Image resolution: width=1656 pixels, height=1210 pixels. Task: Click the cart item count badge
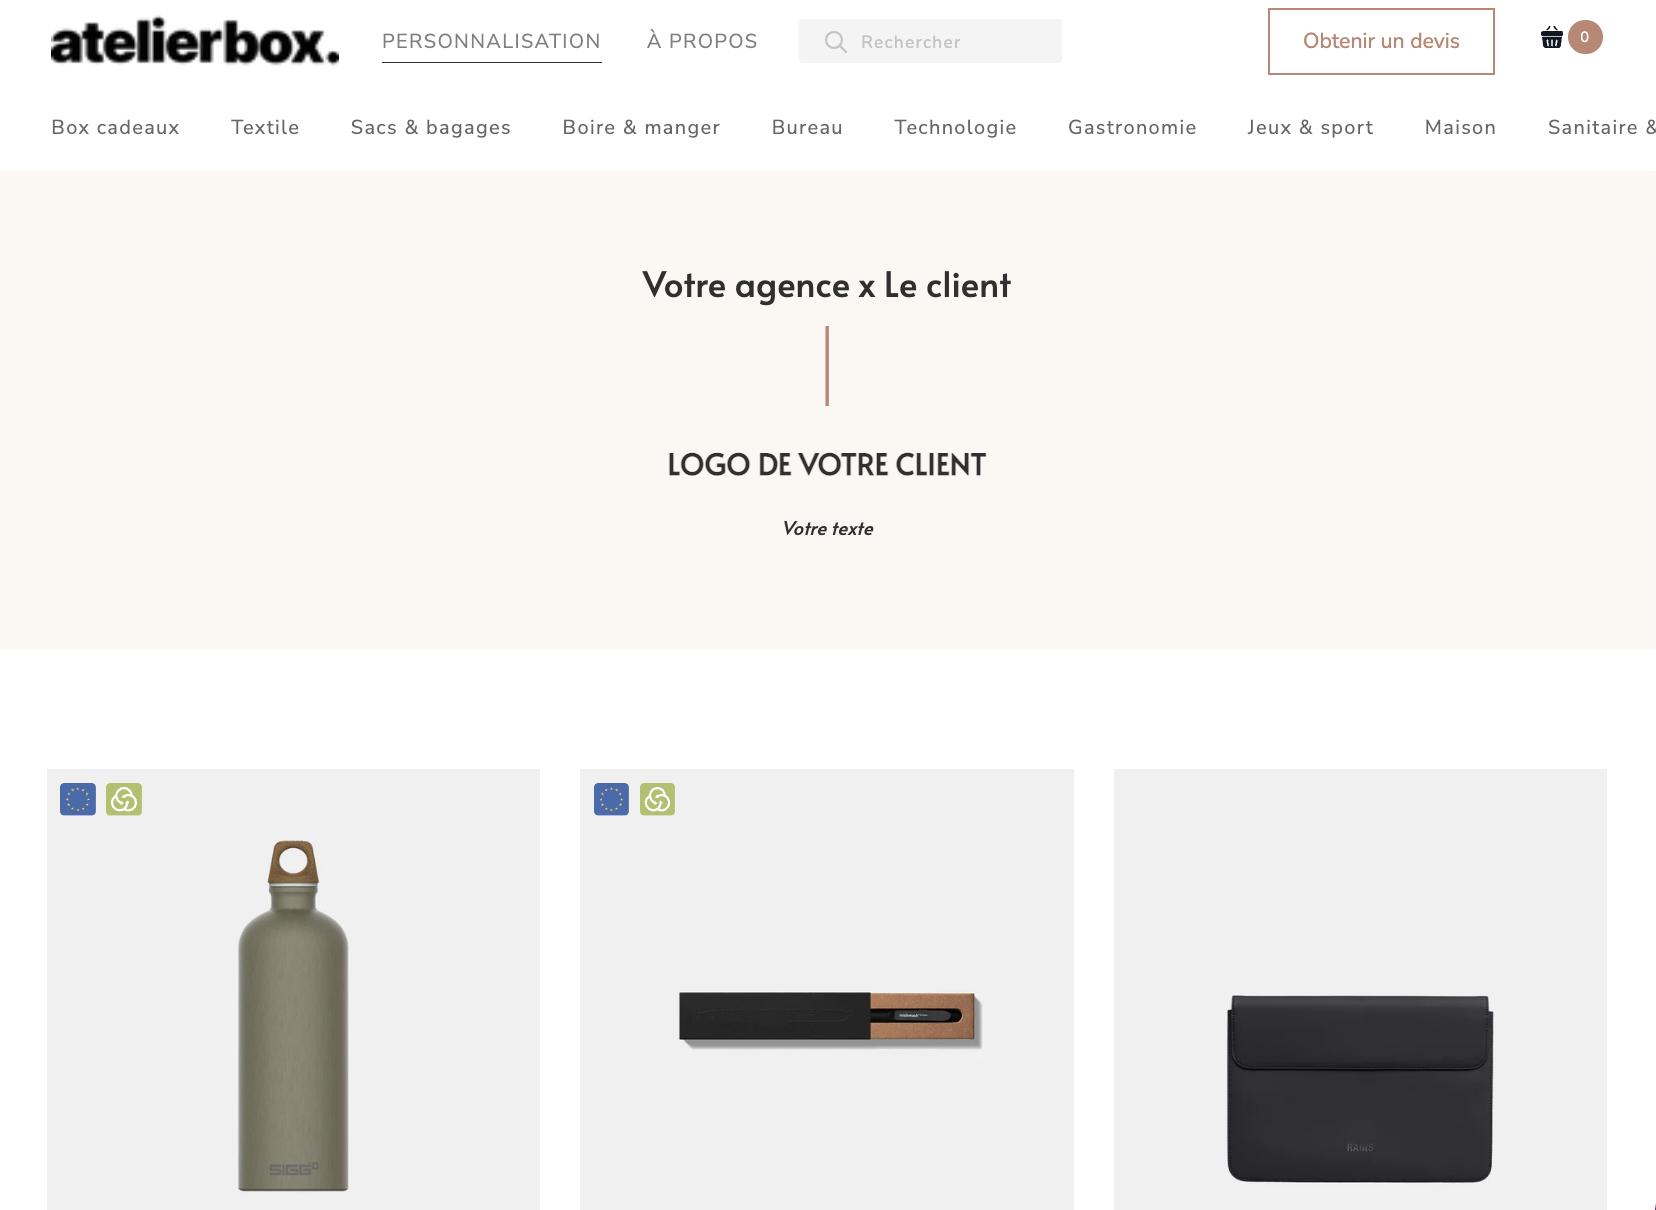(1585, 37)
